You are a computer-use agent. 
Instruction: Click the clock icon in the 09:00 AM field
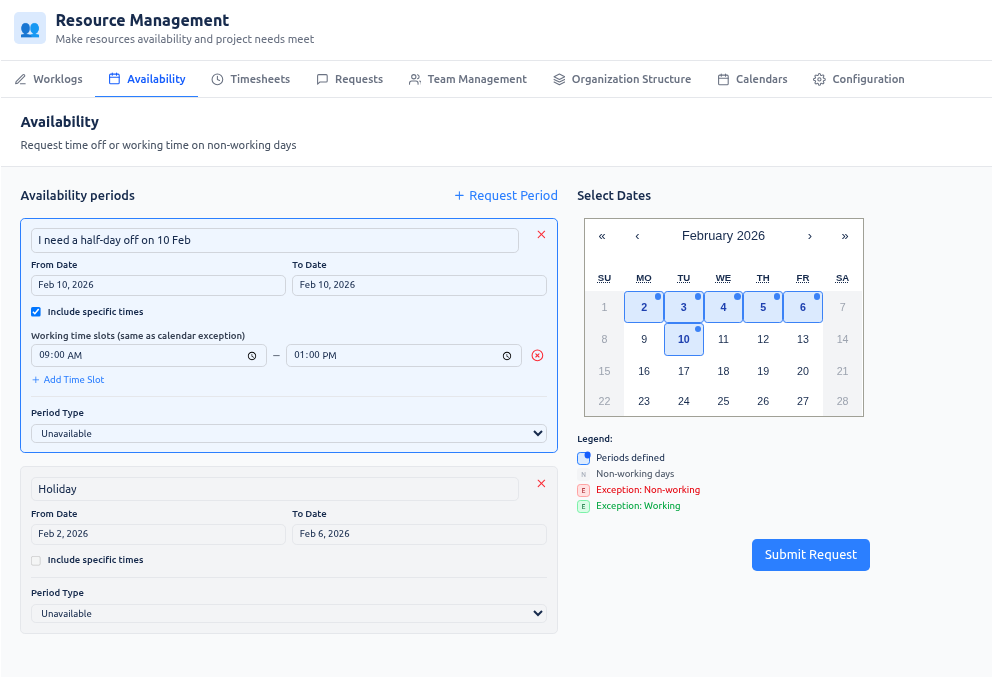(251, 355)
